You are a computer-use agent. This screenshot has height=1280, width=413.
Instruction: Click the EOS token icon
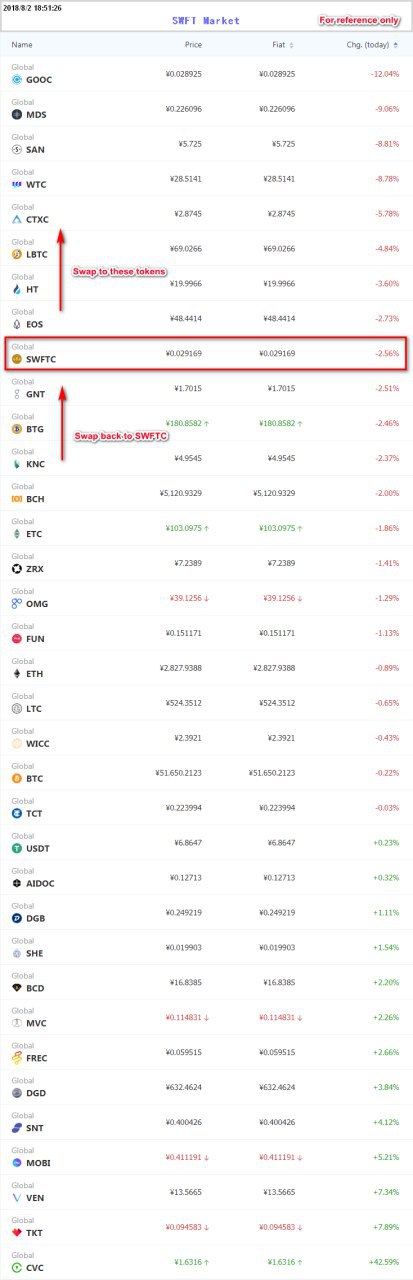[17, 325]
